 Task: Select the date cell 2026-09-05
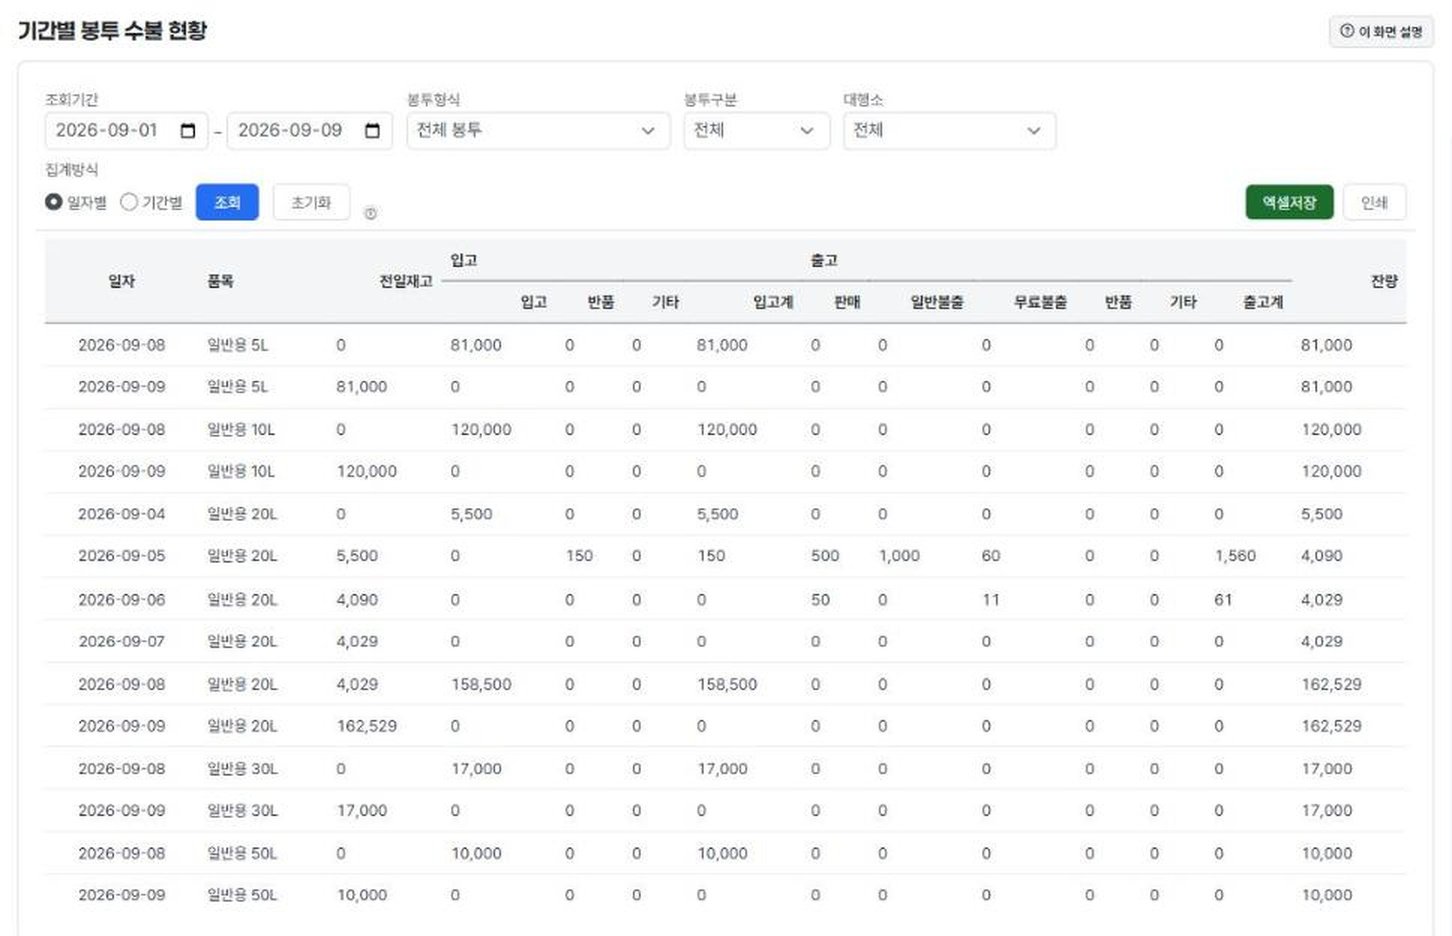point(122,556)
